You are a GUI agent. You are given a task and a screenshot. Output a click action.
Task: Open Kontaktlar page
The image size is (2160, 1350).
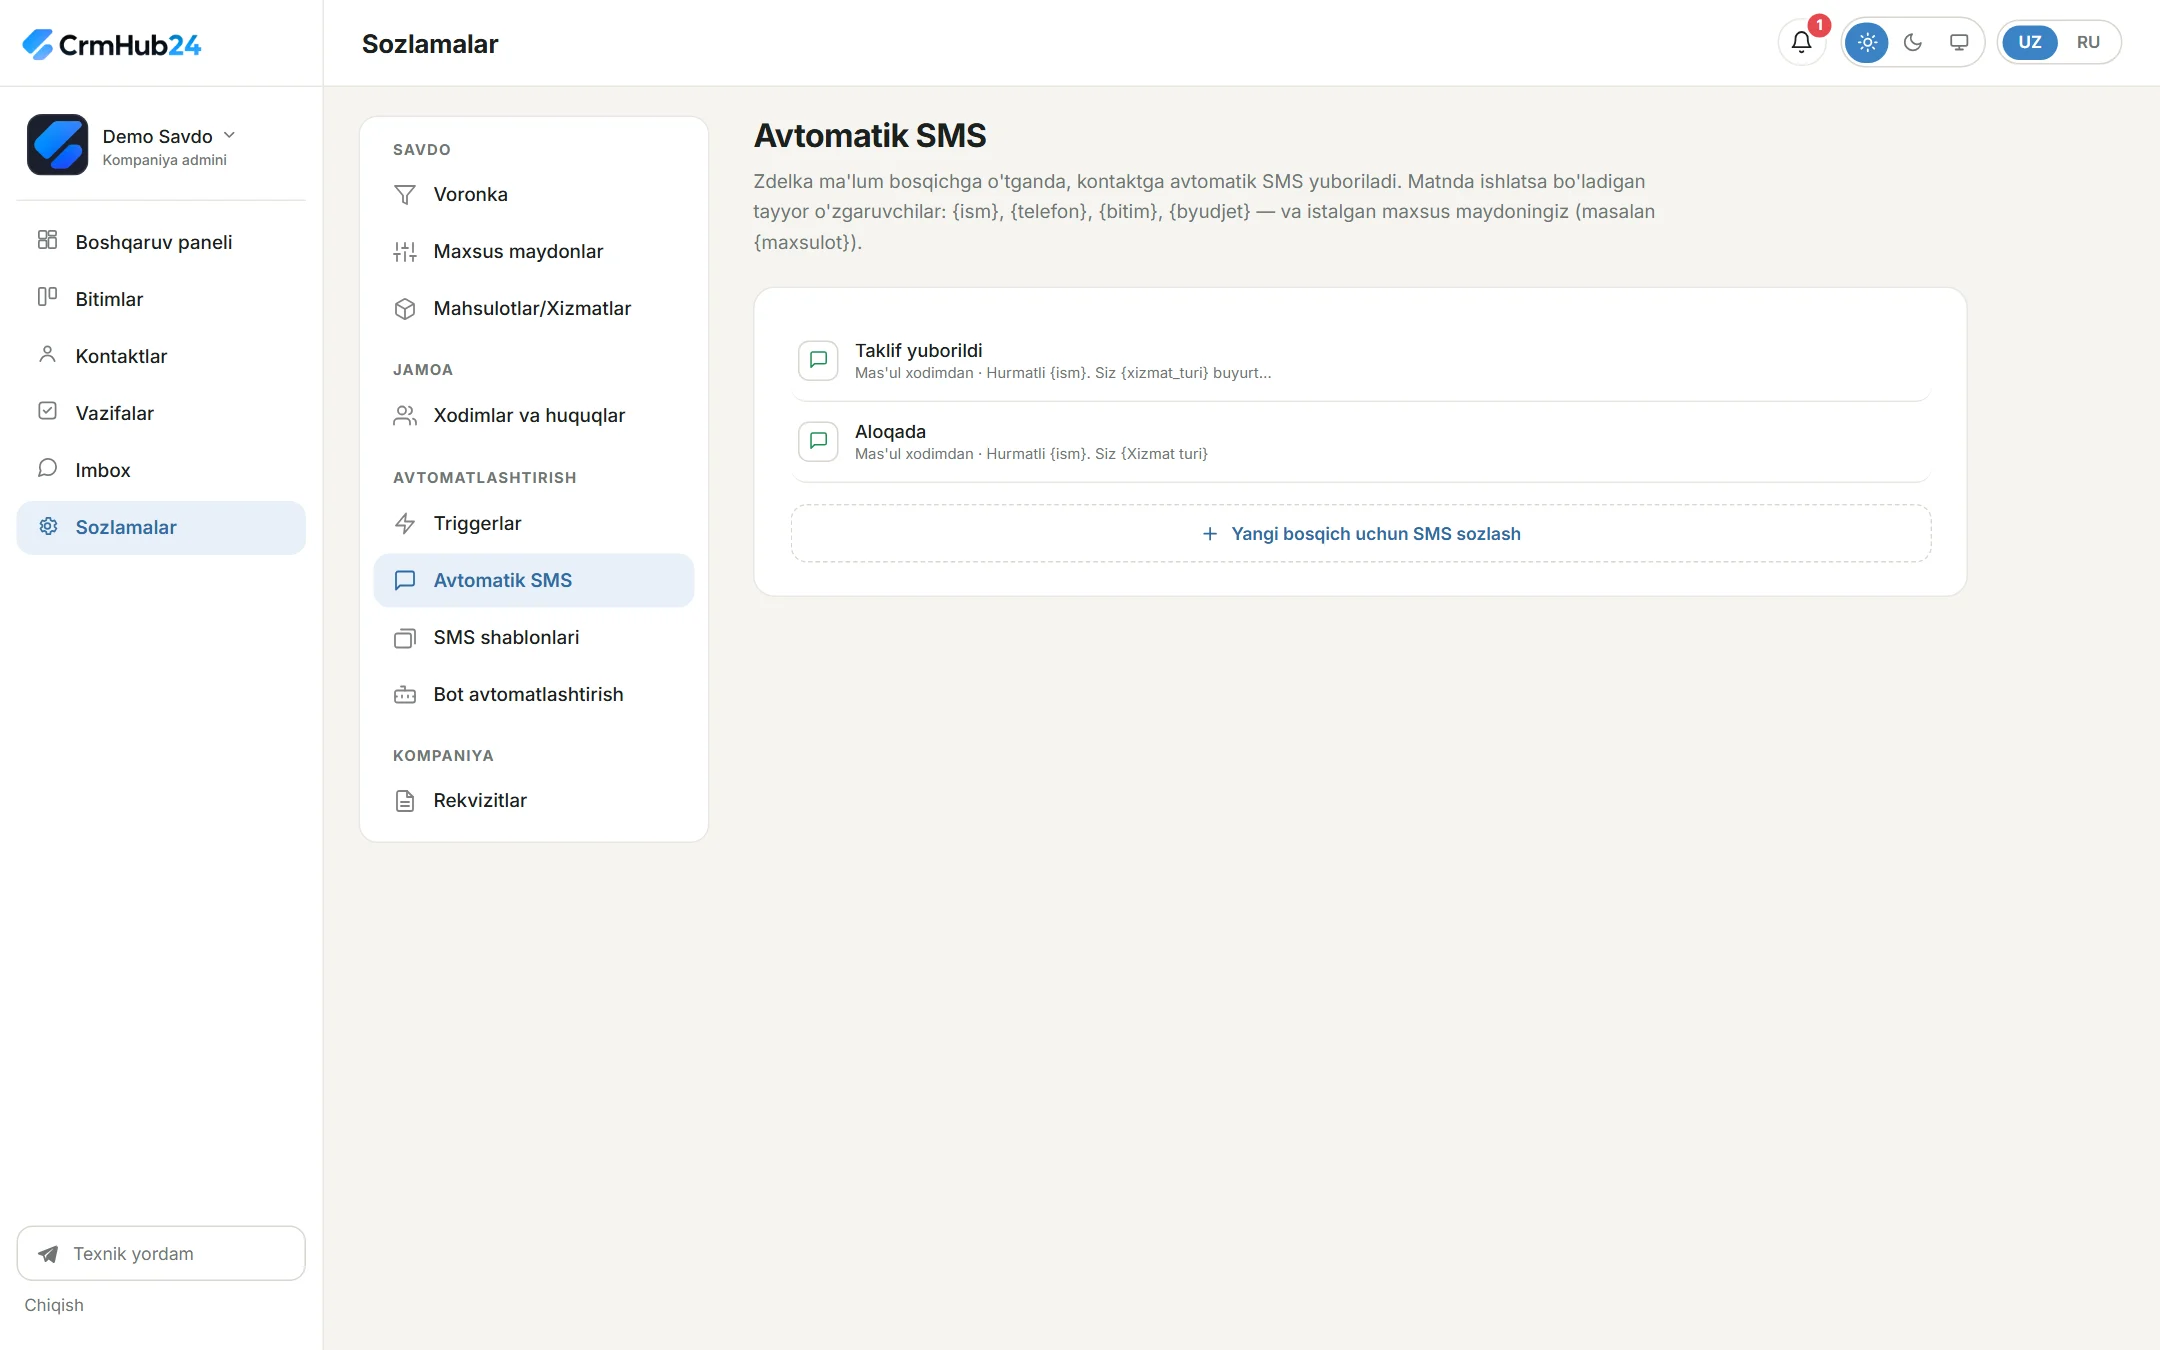tap(161, 356)
